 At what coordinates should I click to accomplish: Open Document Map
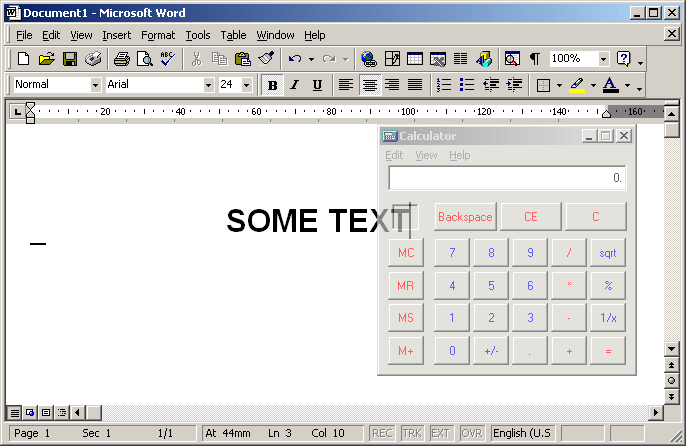(x=512, y=59)
